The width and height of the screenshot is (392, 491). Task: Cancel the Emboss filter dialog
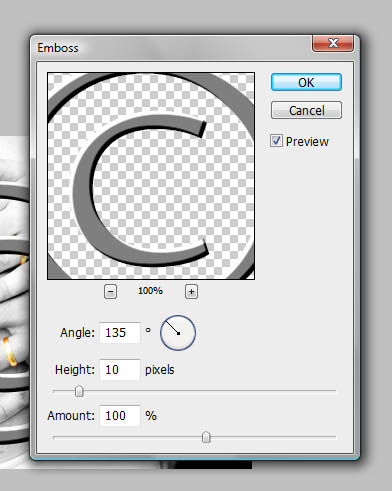(x=306, y=110)
